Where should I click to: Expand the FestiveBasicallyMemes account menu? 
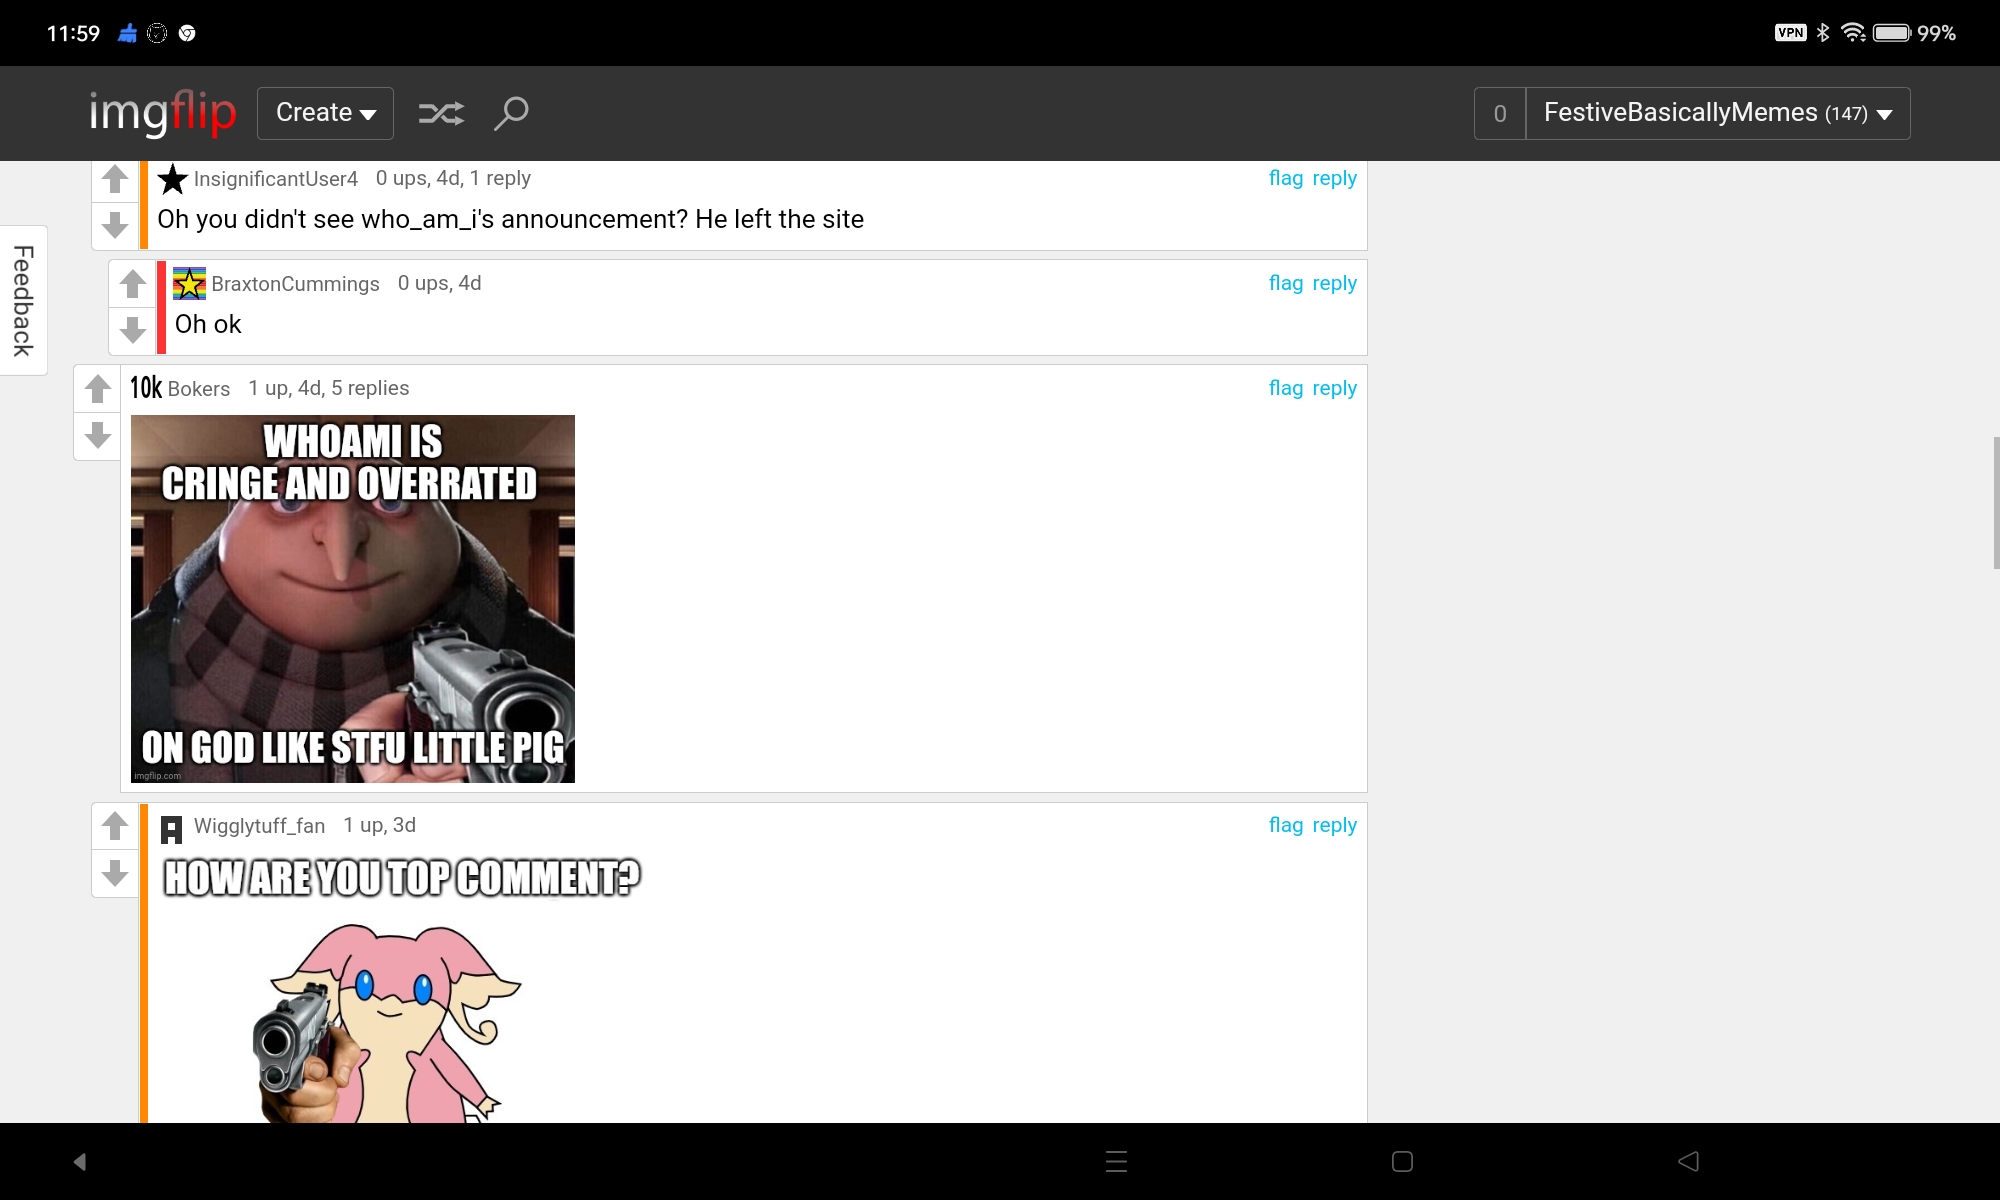coord(1718,113)
